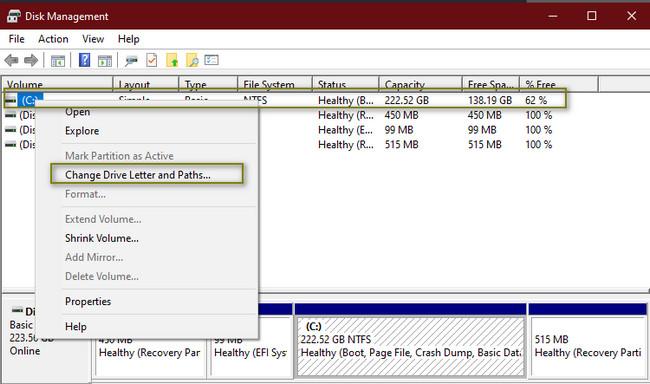Image resolution: width=650 pixels, height=384 pixels.
Task: Click the folder with green up arrow icon
Action: 172,61
